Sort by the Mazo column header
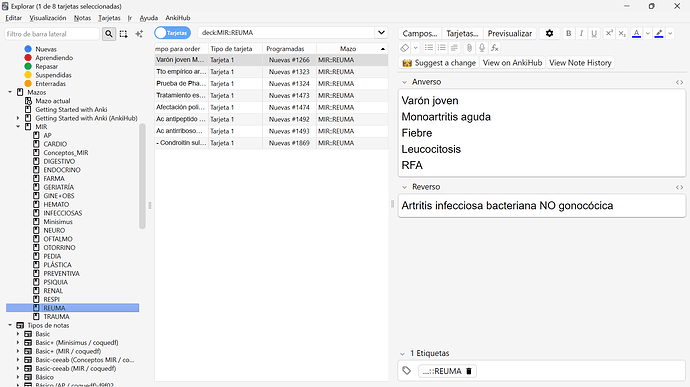 348,49
